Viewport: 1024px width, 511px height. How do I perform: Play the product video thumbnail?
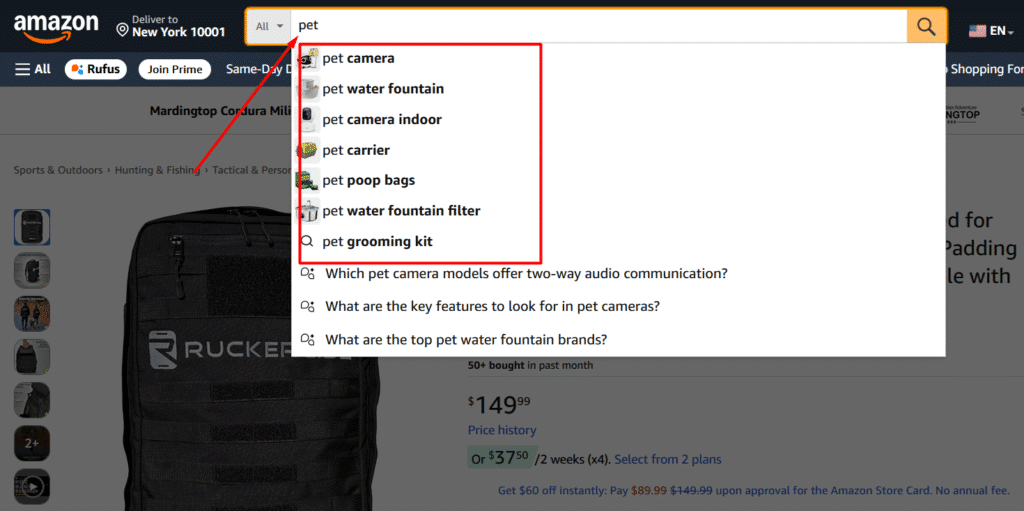tap(32, 487)
